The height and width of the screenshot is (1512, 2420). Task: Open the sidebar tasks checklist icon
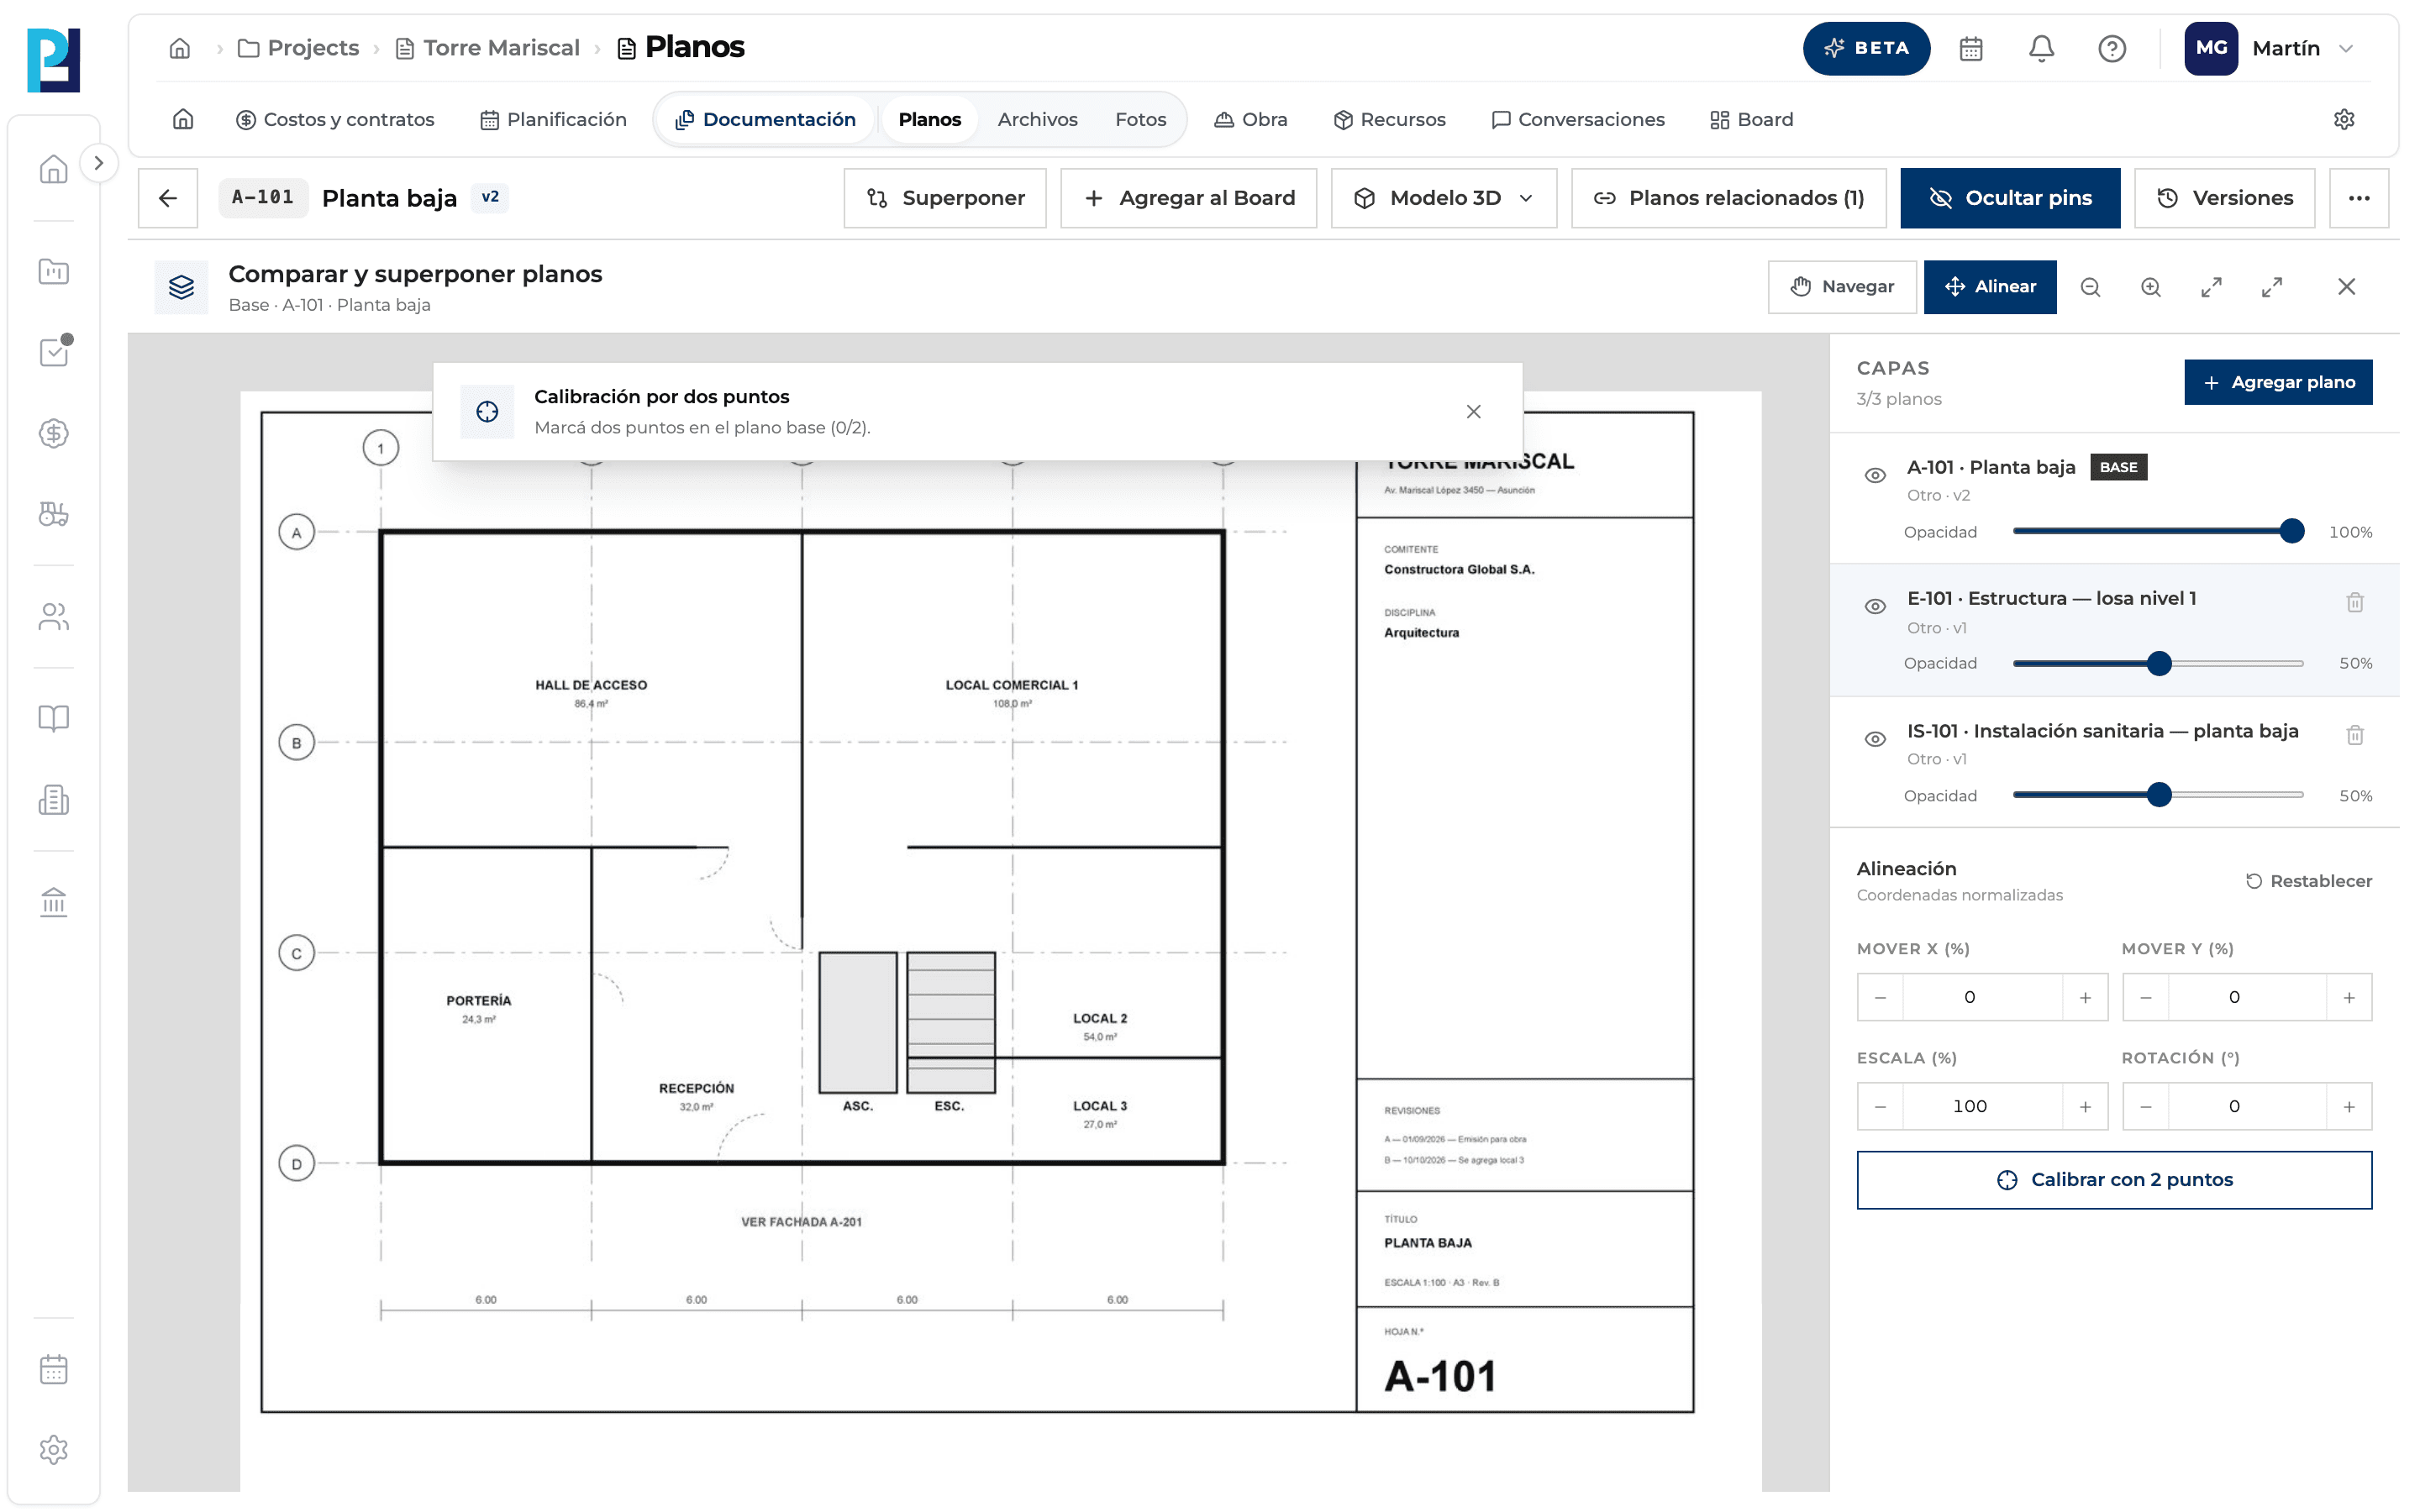pos(54,351)
